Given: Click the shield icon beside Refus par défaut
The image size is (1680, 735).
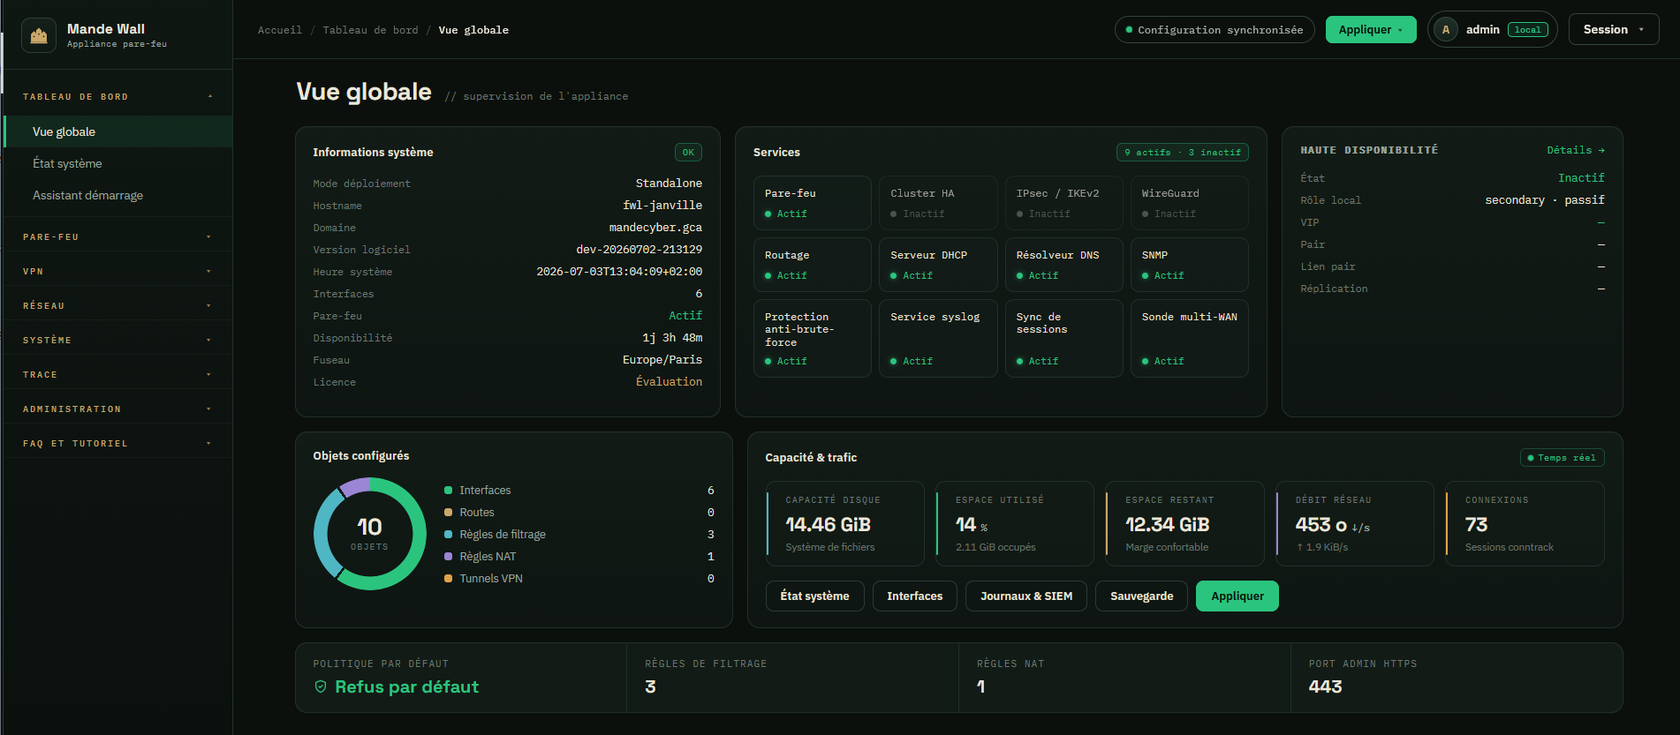Looking at the screenshot, I should 321,687.
